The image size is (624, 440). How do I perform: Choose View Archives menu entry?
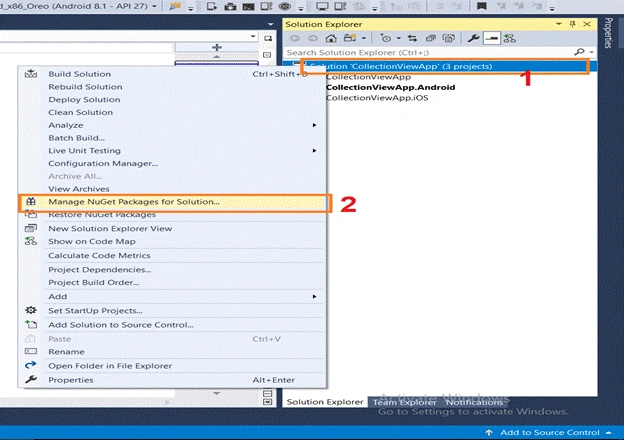pyautogui.click(x=172, y=189)
